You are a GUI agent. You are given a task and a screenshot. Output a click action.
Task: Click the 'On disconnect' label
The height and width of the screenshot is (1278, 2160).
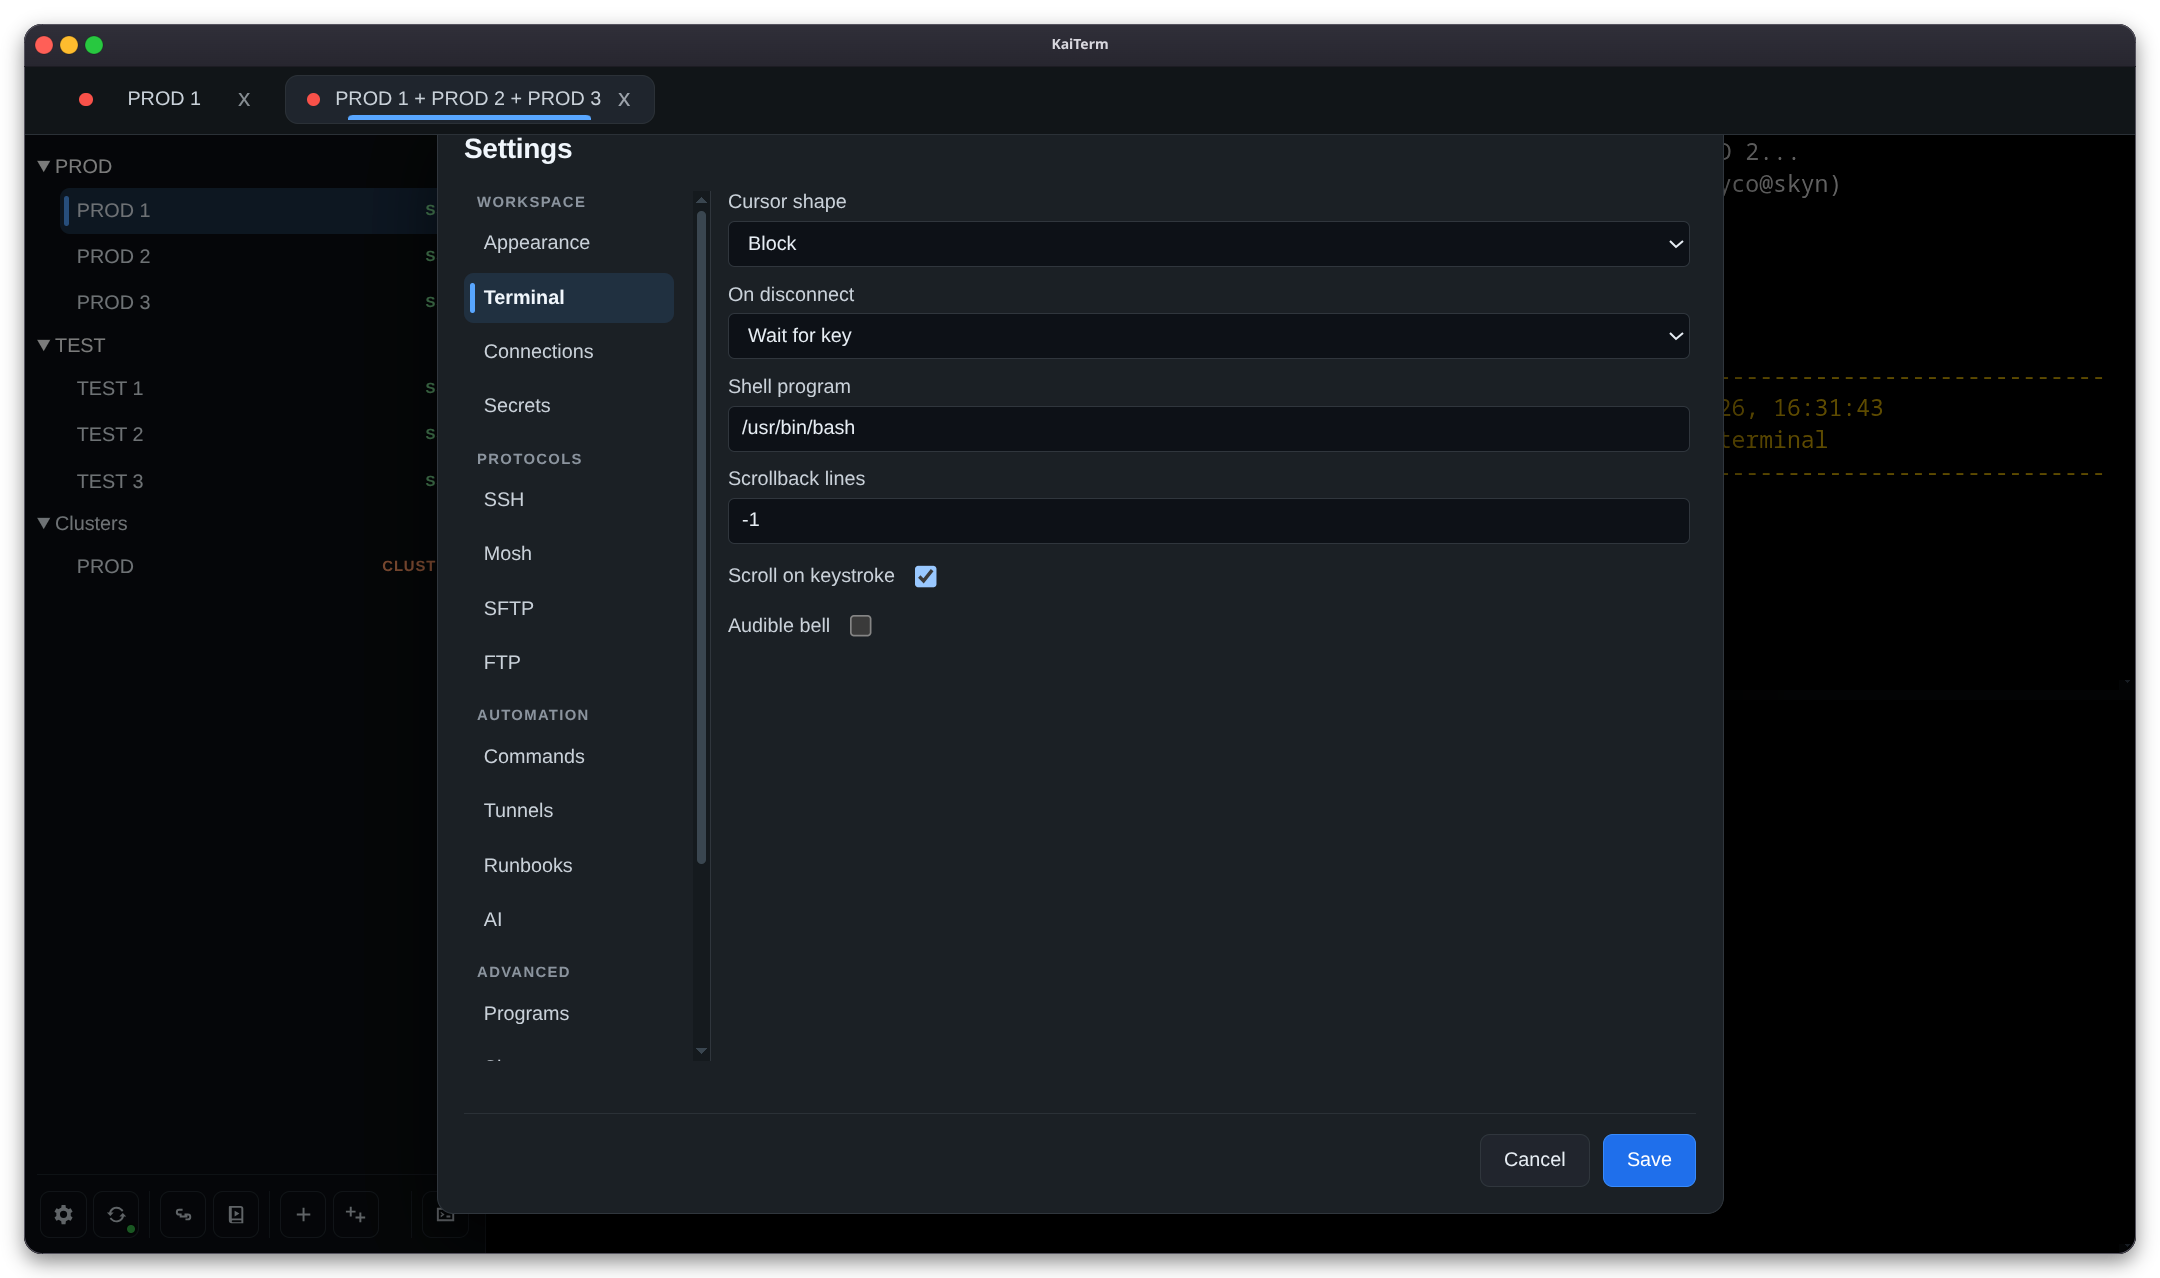(x=791, y=295)
